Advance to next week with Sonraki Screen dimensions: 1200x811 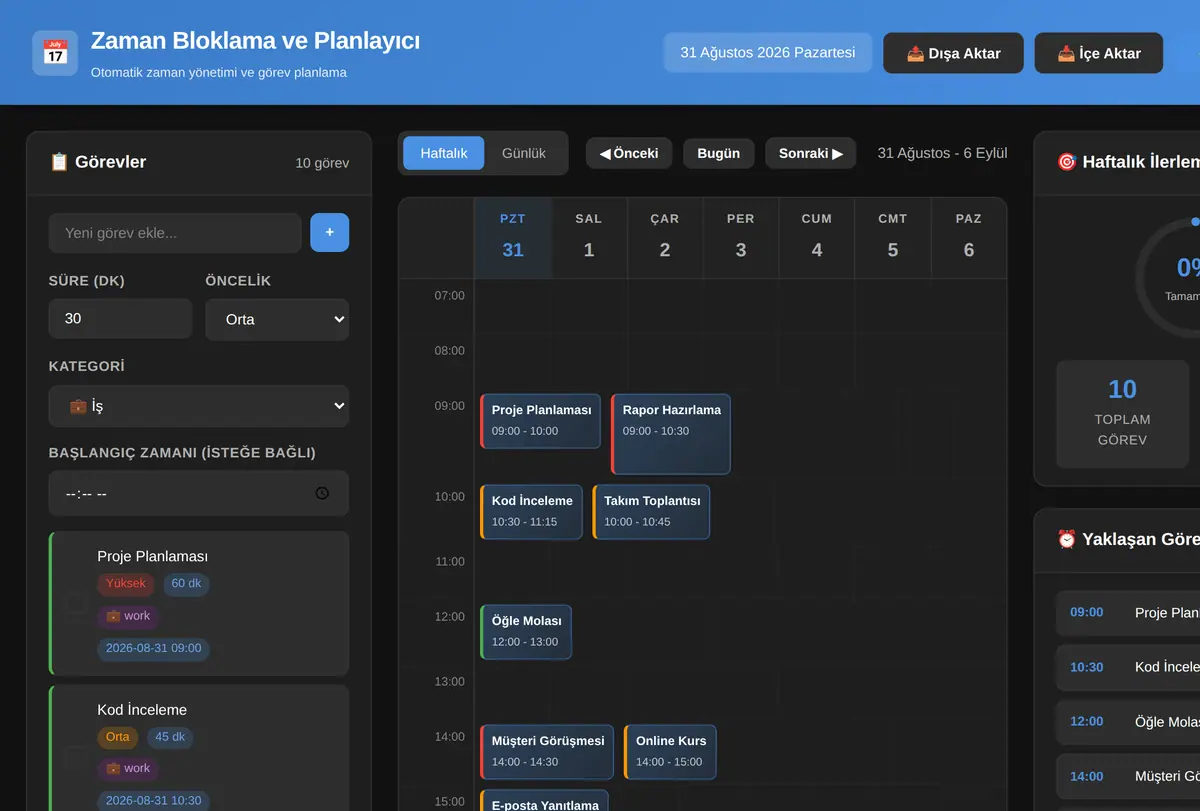coord(811,153)
